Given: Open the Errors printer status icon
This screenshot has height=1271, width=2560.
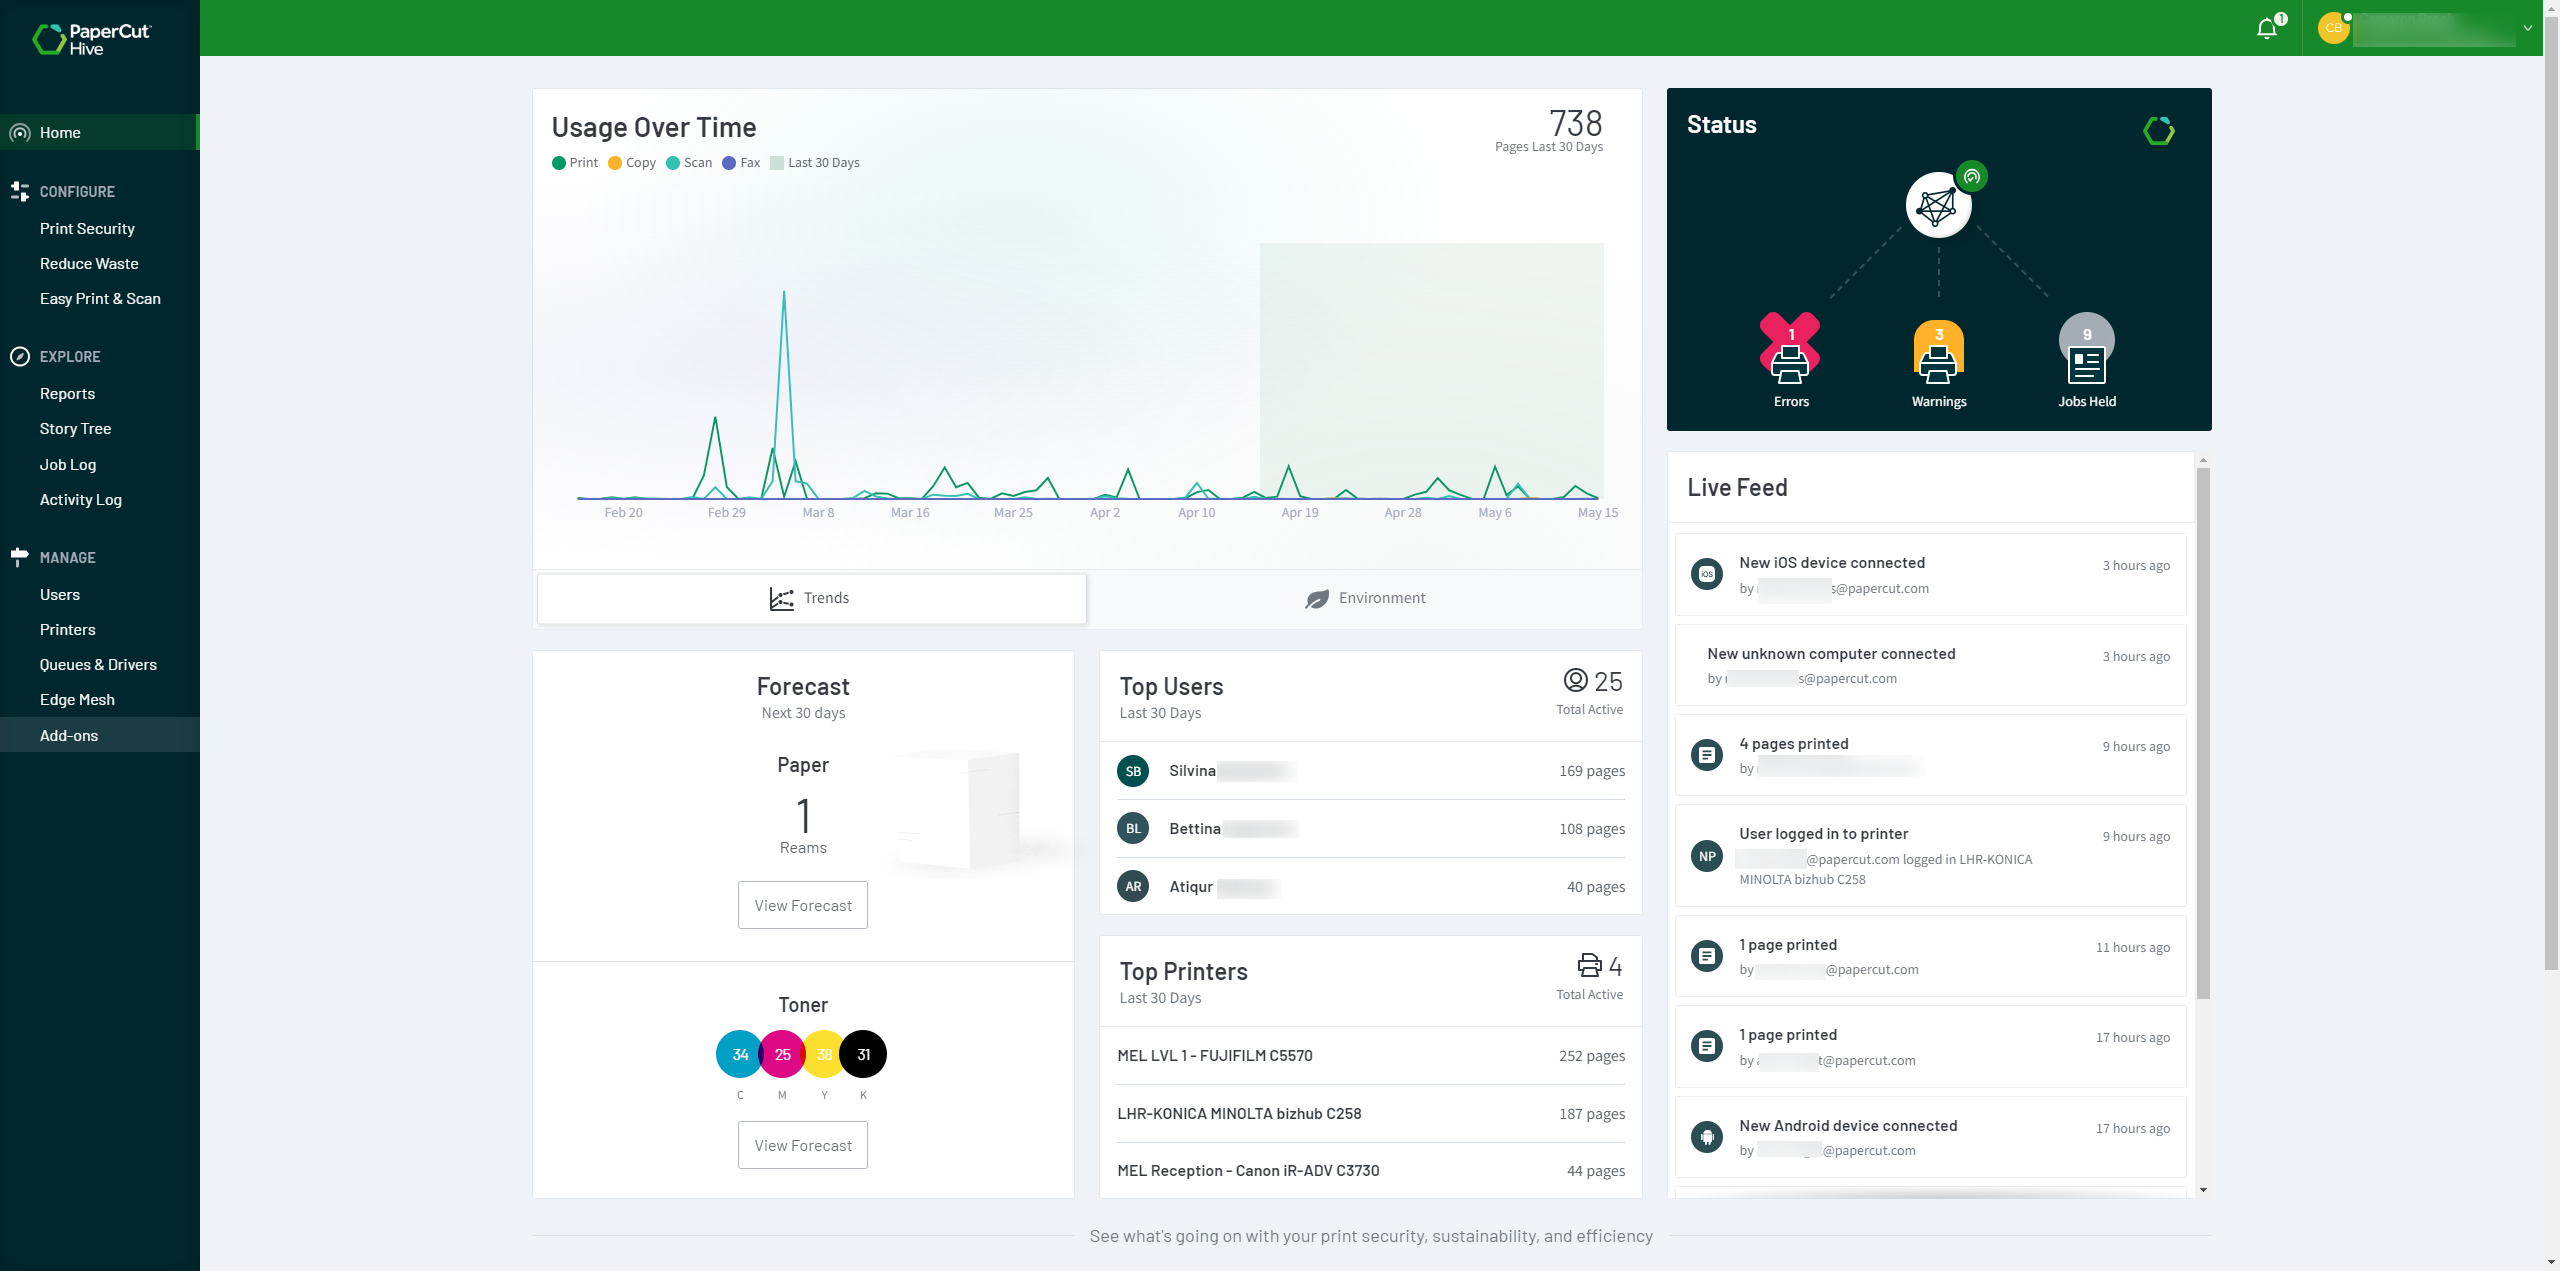Looking at the screenshot, I should click(1790, 354).
